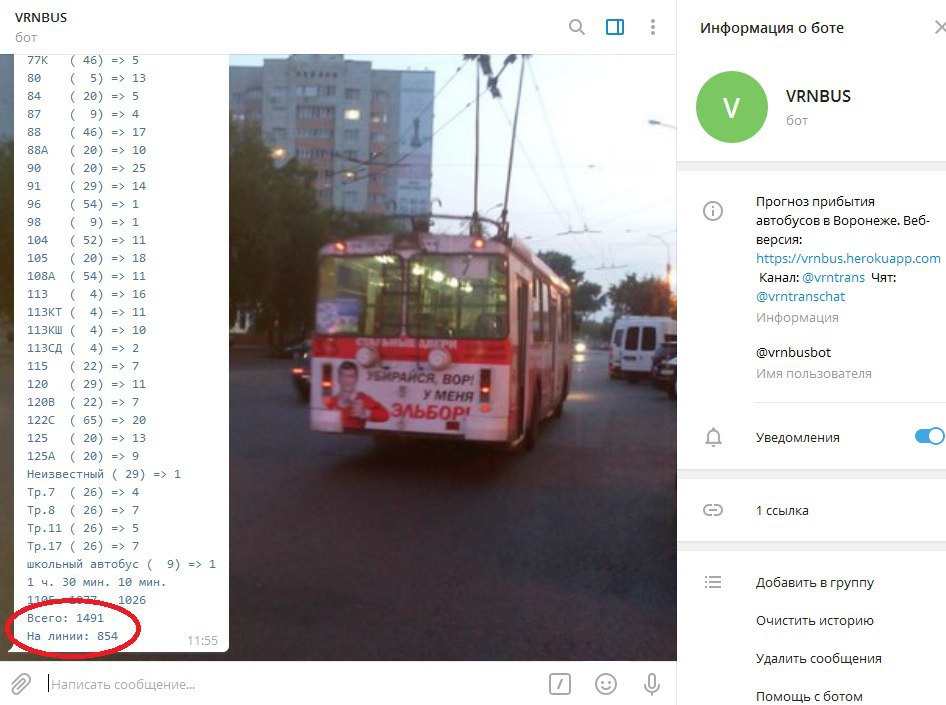Open the vrnbus.herokuapp.com link
The height and width of the screenshot is (705, 946).
pos(848,259)
